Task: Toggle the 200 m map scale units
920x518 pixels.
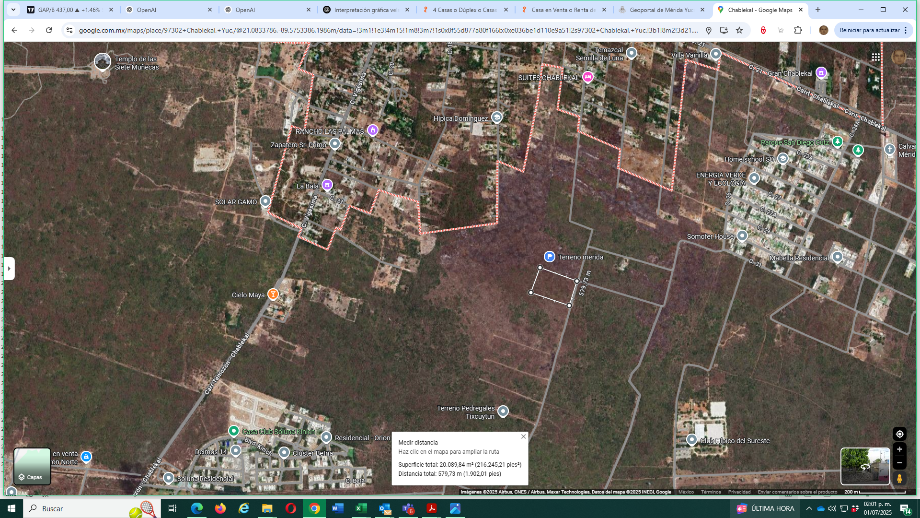Action: point(874,492)
